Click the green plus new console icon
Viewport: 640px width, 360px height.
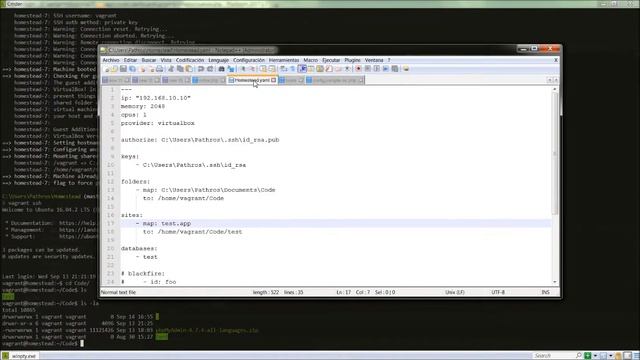[x=587, y=356]
